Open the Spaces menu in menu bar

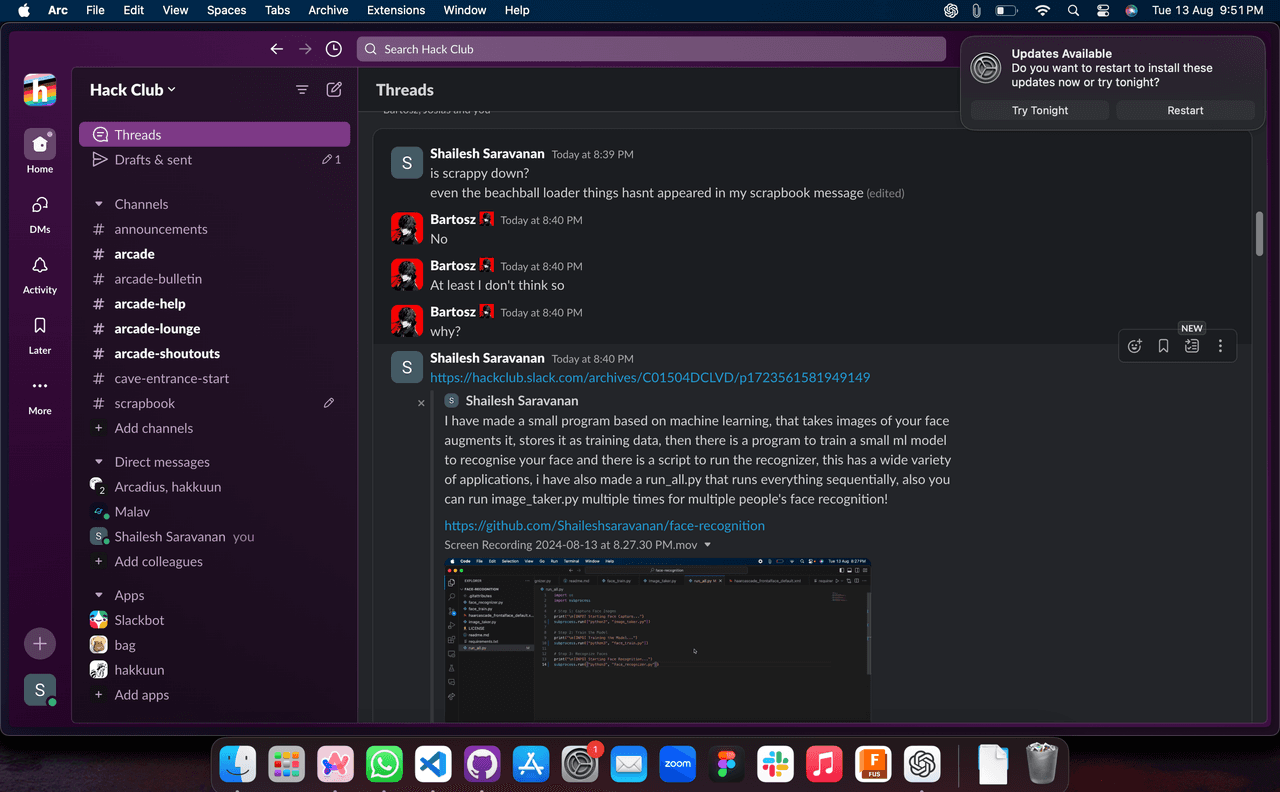tap(226, 10)
